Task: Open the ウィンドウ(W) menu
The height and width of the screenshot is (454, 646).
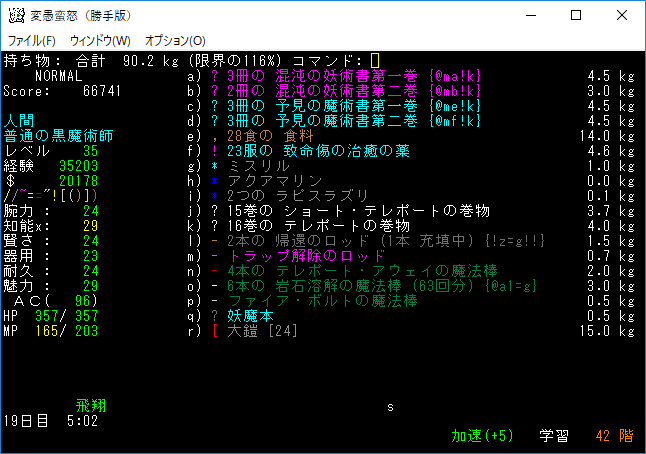Action: pos(100,41)
